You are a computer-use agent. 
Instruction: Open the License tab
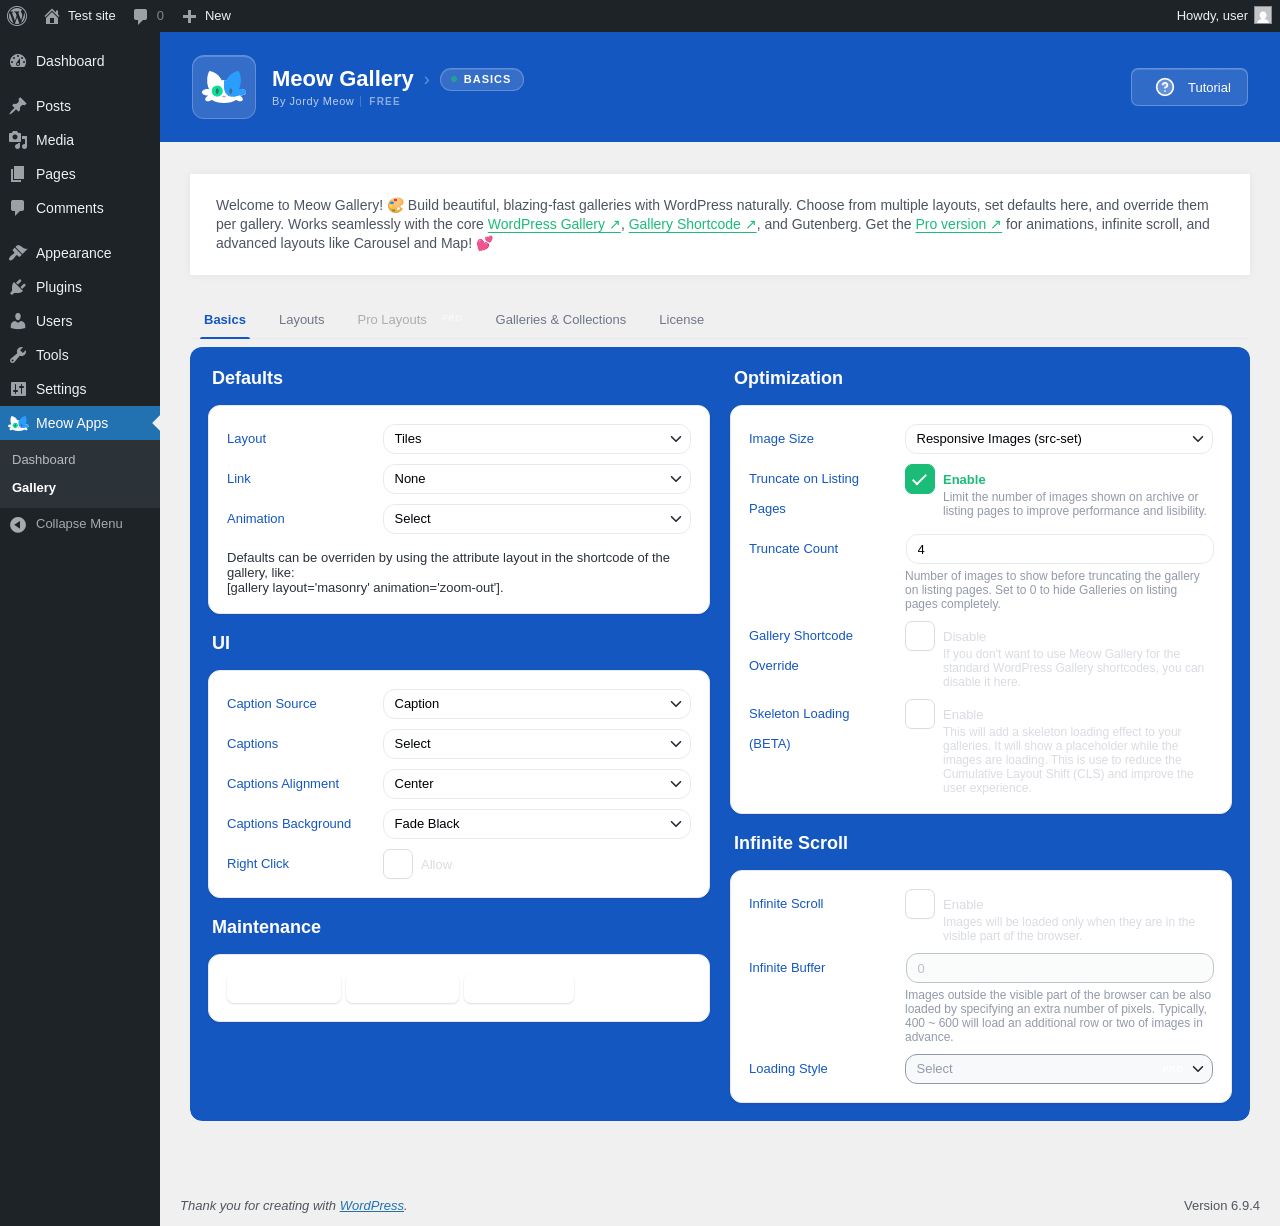click(682, 320)
